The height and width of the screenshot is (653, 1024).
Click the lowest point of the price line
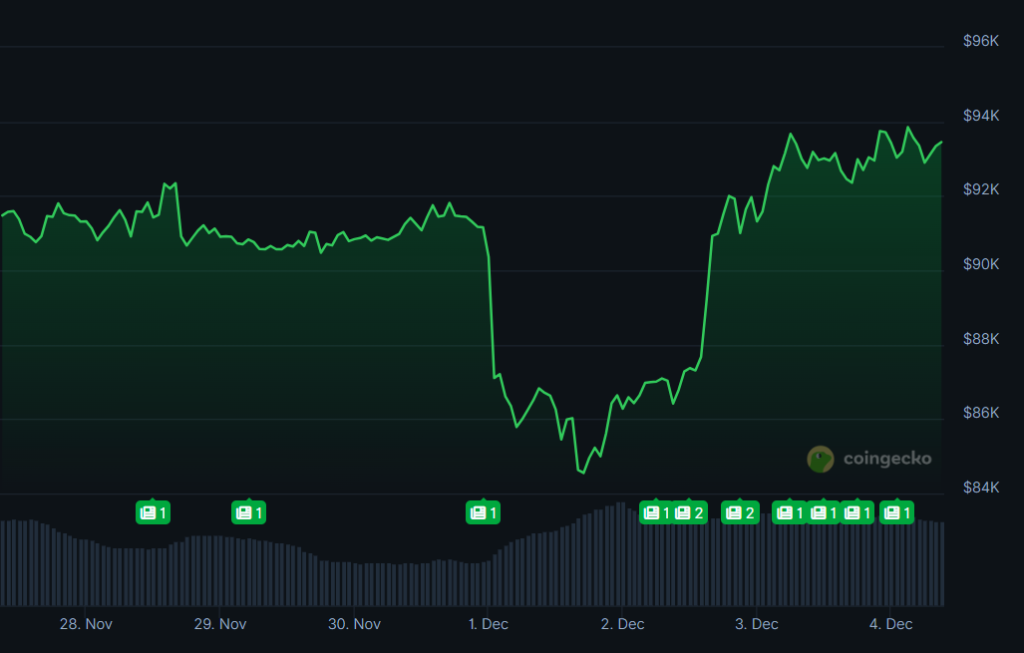tap(583, 472)
